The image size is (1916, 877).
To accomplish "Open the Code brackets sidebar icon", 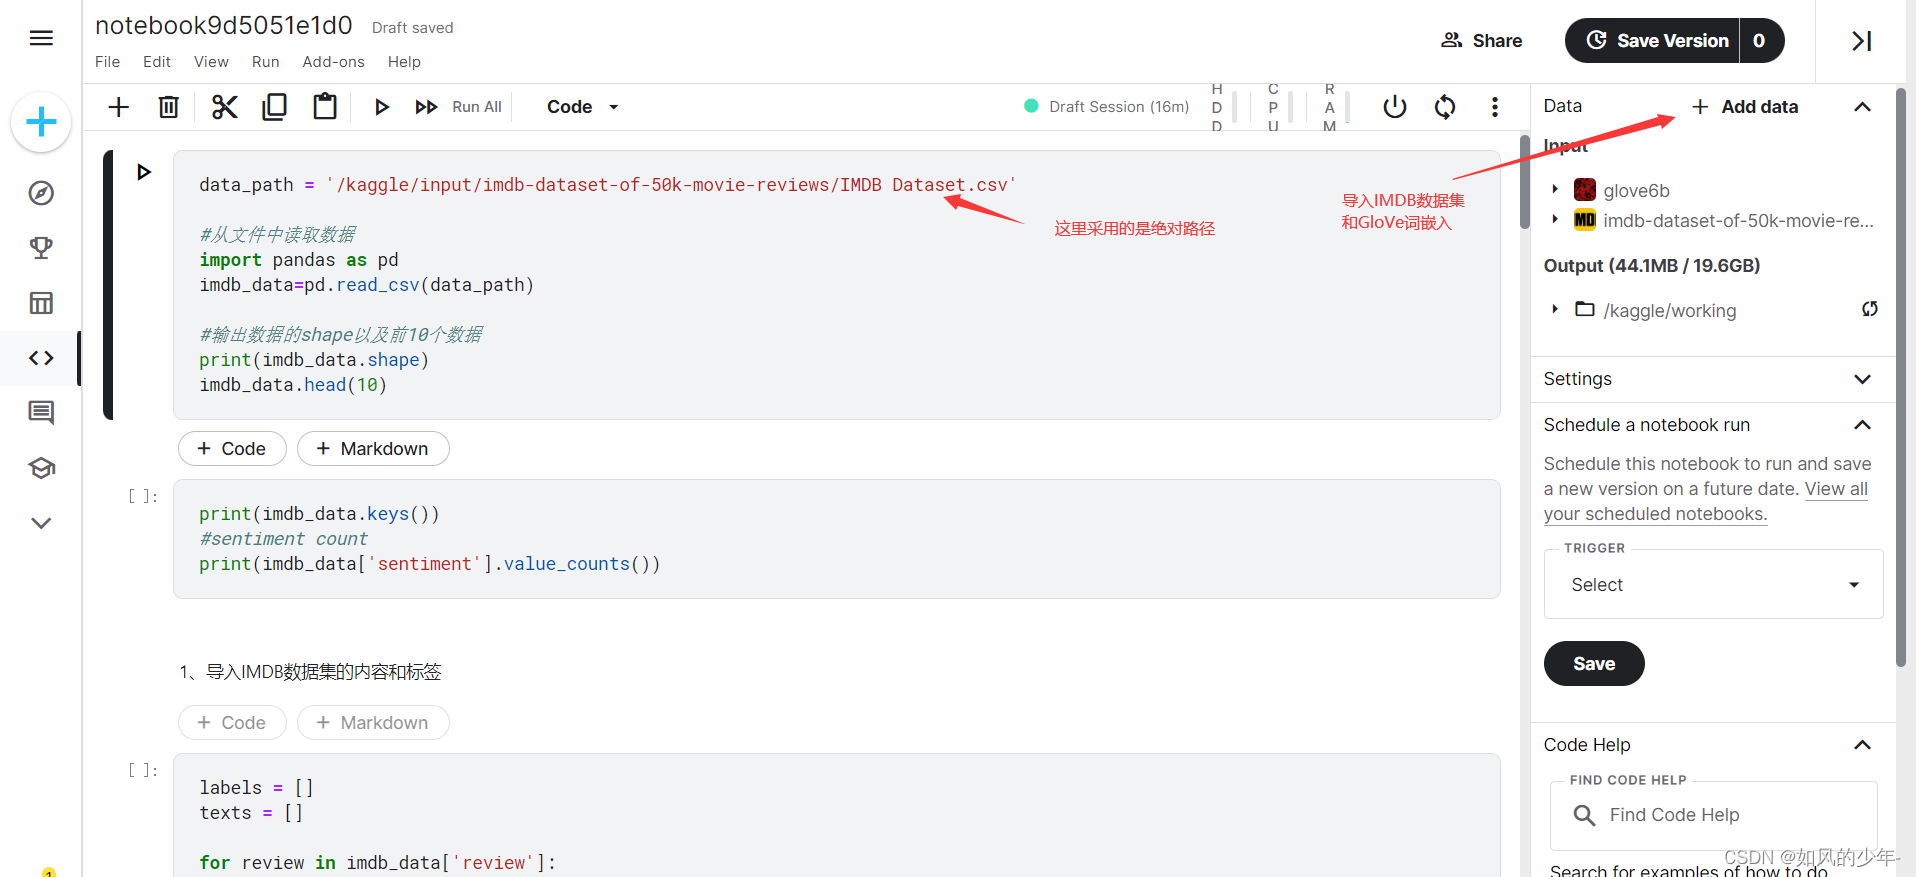I will pos(41,358).
